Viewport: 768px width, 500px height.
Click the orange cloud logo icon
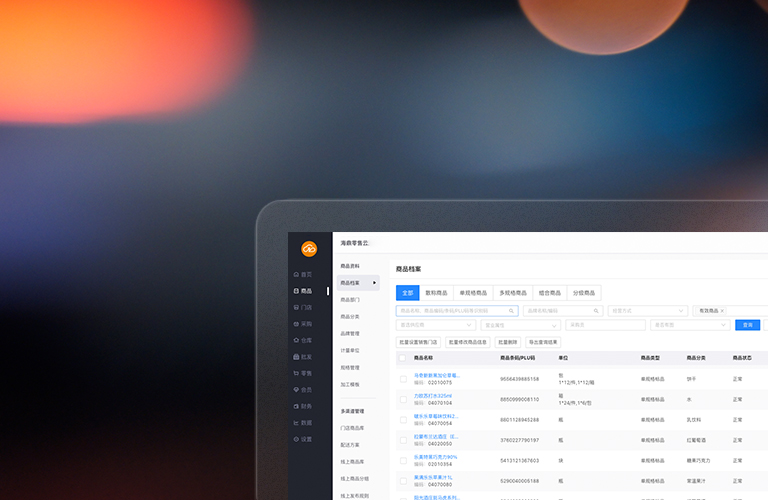point(309,249)
